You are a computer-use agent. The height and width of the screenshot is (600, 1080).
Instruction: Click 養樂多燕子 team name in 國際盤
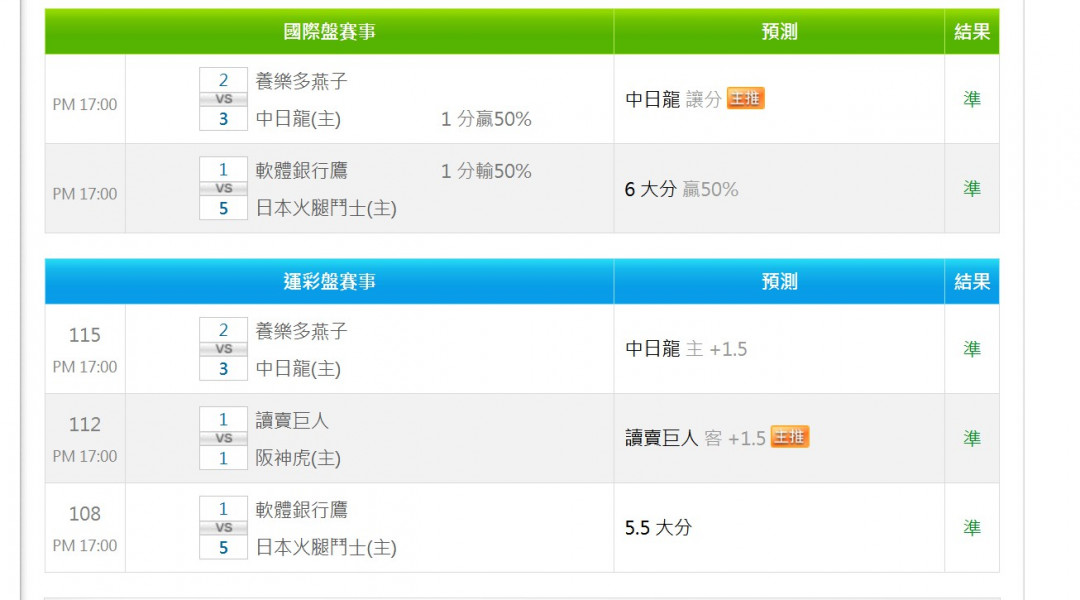click(x=301, y=81)
